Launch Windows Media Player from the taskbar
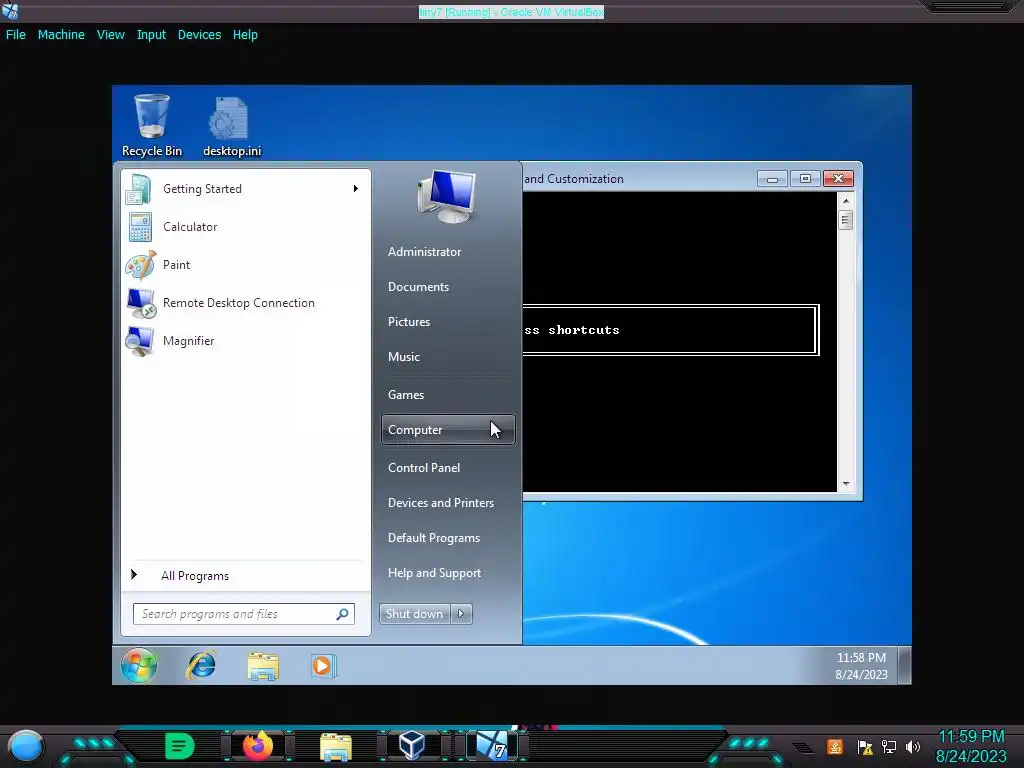 pyautogui.click(x=323, y=665)
